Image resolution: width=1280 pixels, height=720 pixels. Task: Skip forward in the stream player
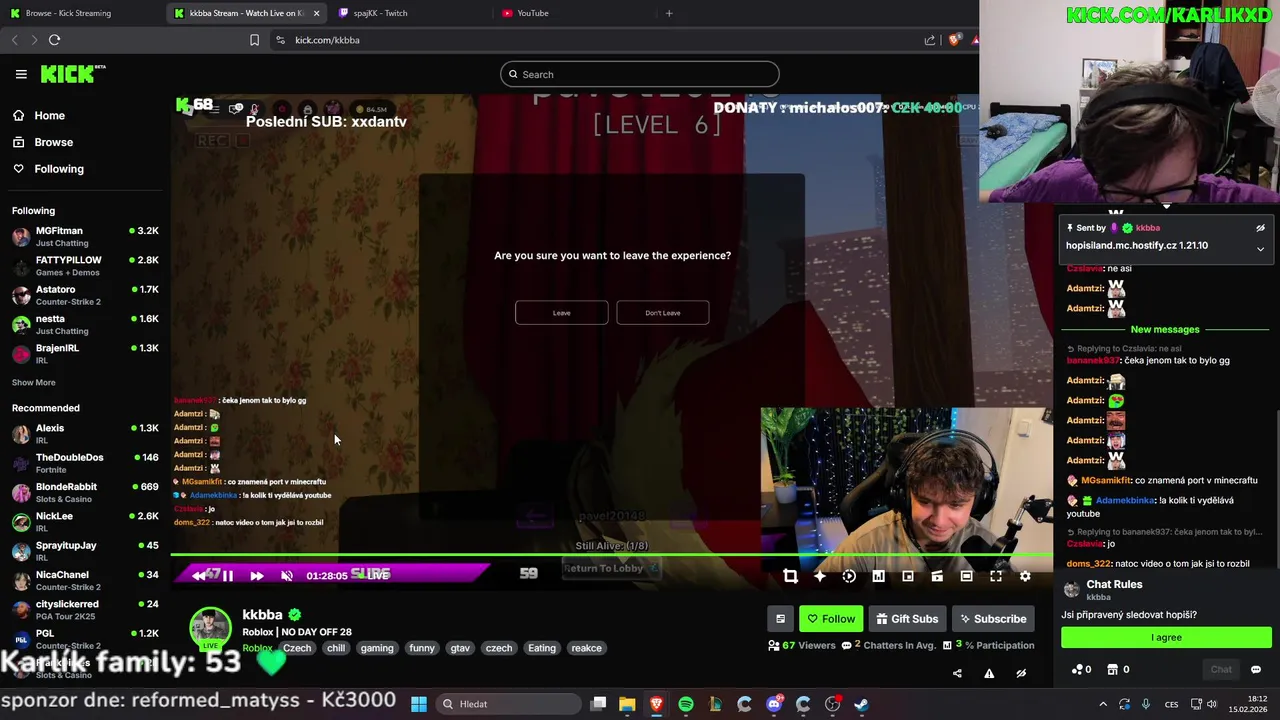(256, 575)
